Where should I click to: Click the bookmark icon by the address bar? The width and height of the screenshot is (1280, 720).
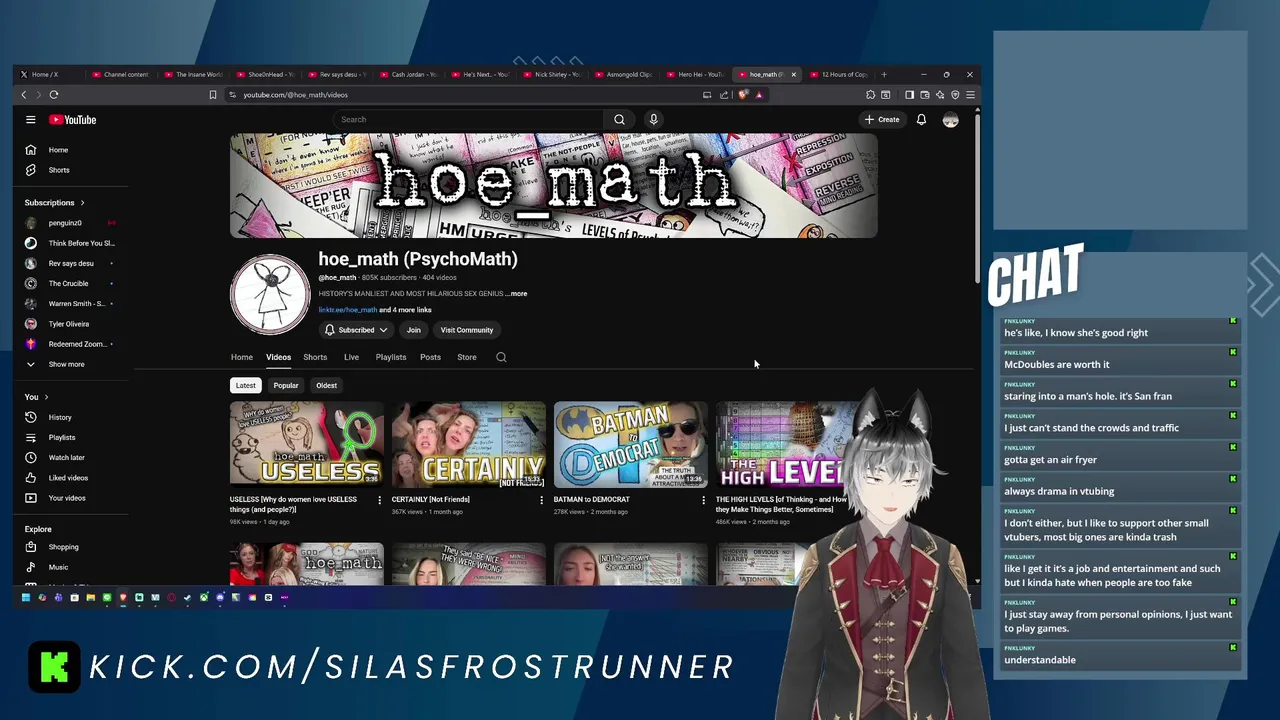pyautogui.click(x=213, y=95)
